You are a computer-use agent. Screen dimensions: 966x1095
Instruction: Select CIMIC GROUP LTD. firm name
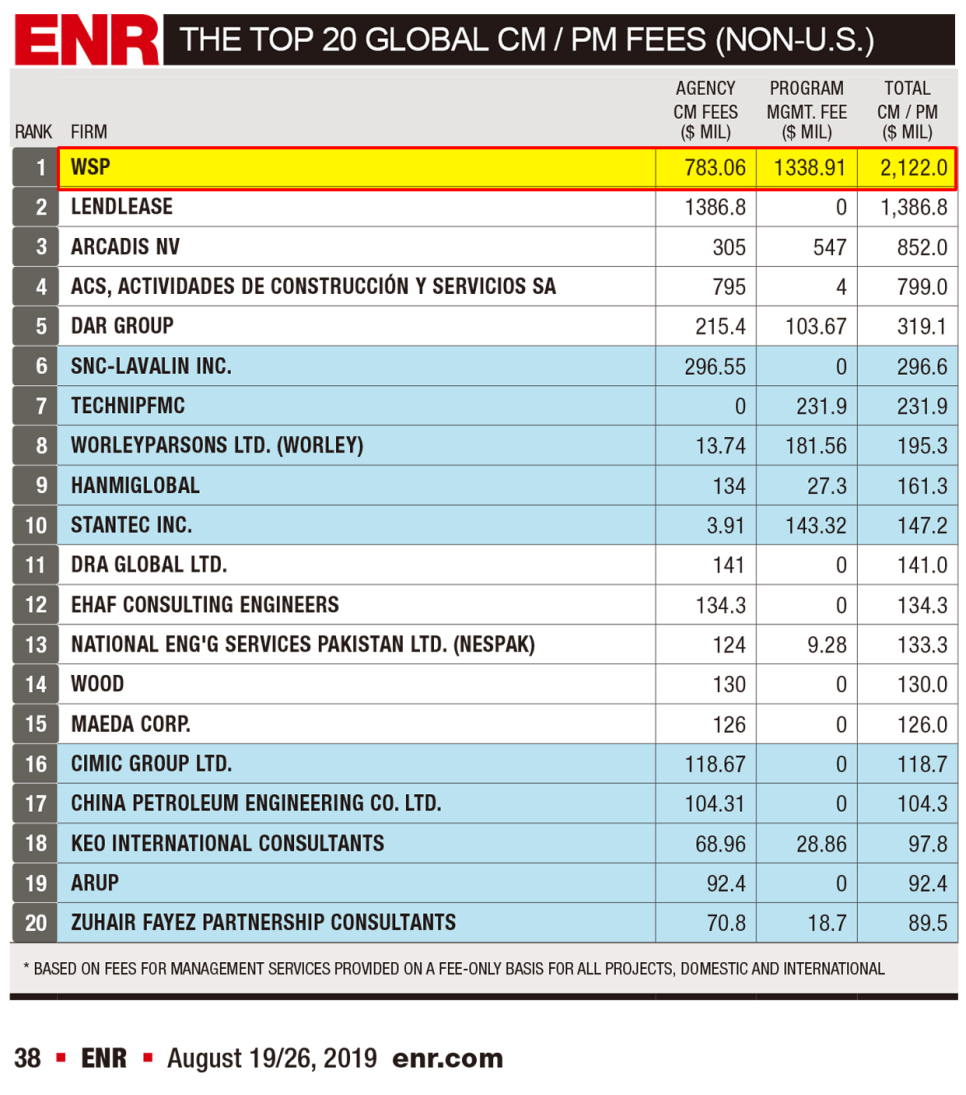[x=152, y=764]
